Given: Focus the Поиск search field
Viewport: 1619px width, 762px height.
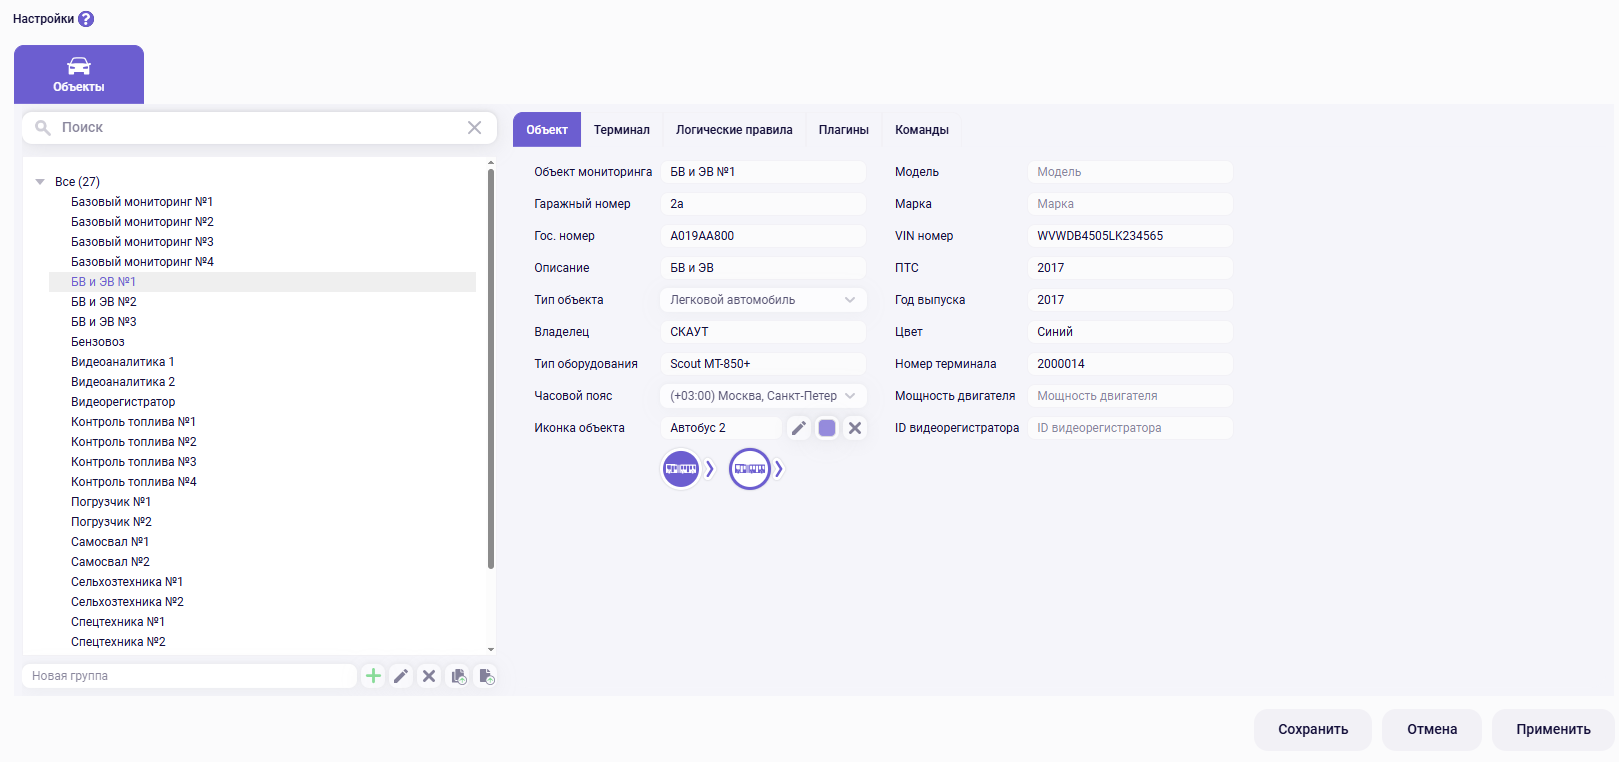Looking at the screenshot, I should click(x=260, y=128).
